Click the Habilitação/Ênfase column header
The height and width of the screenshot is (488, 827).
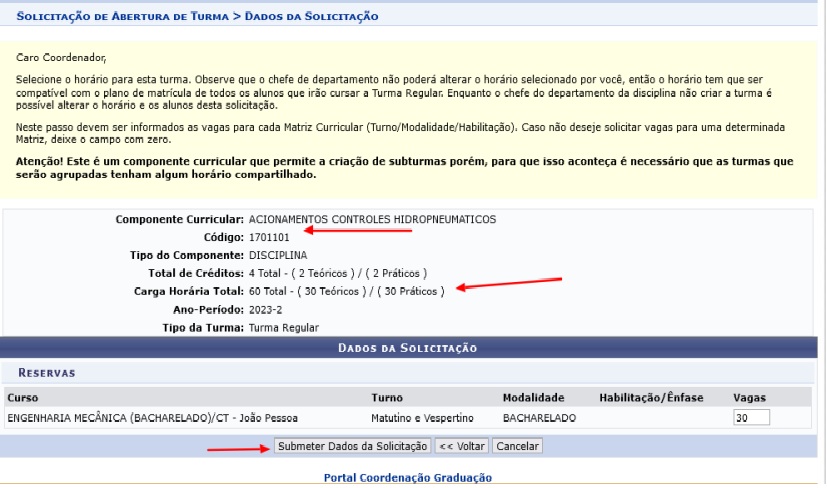pos(651,398)
